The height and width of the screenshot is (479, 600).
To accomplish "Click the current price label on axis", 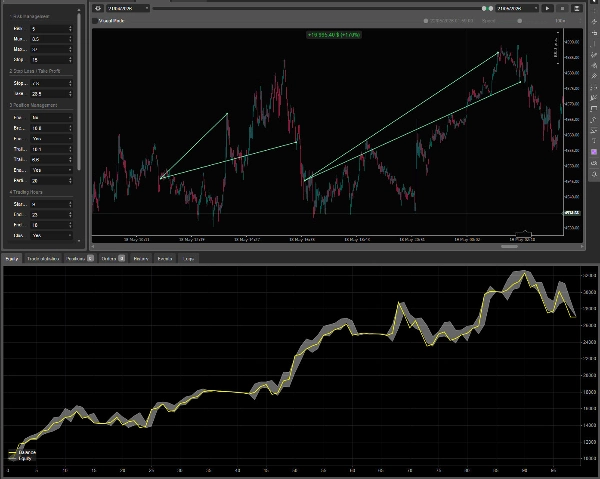I will click(572, 213).
